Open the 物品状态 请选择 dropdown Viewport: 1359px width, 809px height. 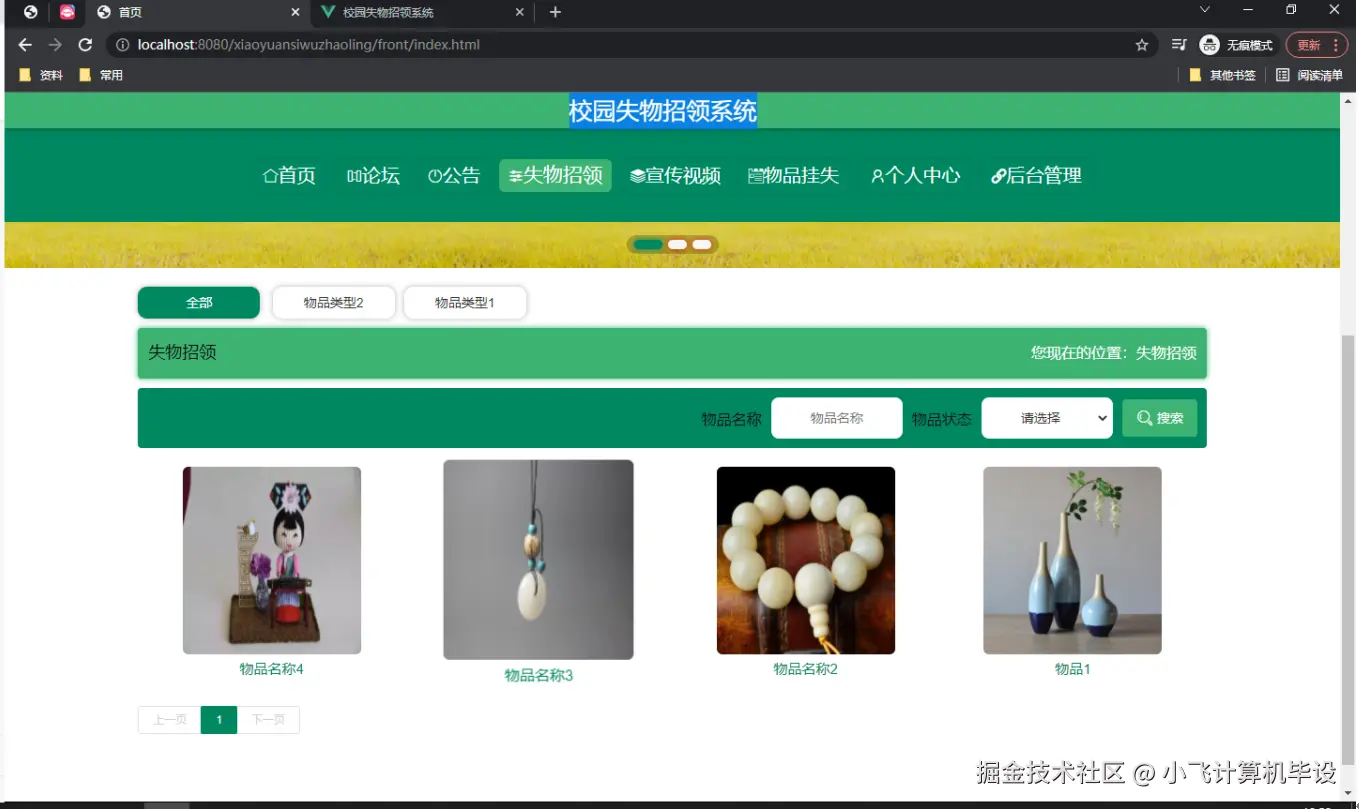click(1046, 417)
